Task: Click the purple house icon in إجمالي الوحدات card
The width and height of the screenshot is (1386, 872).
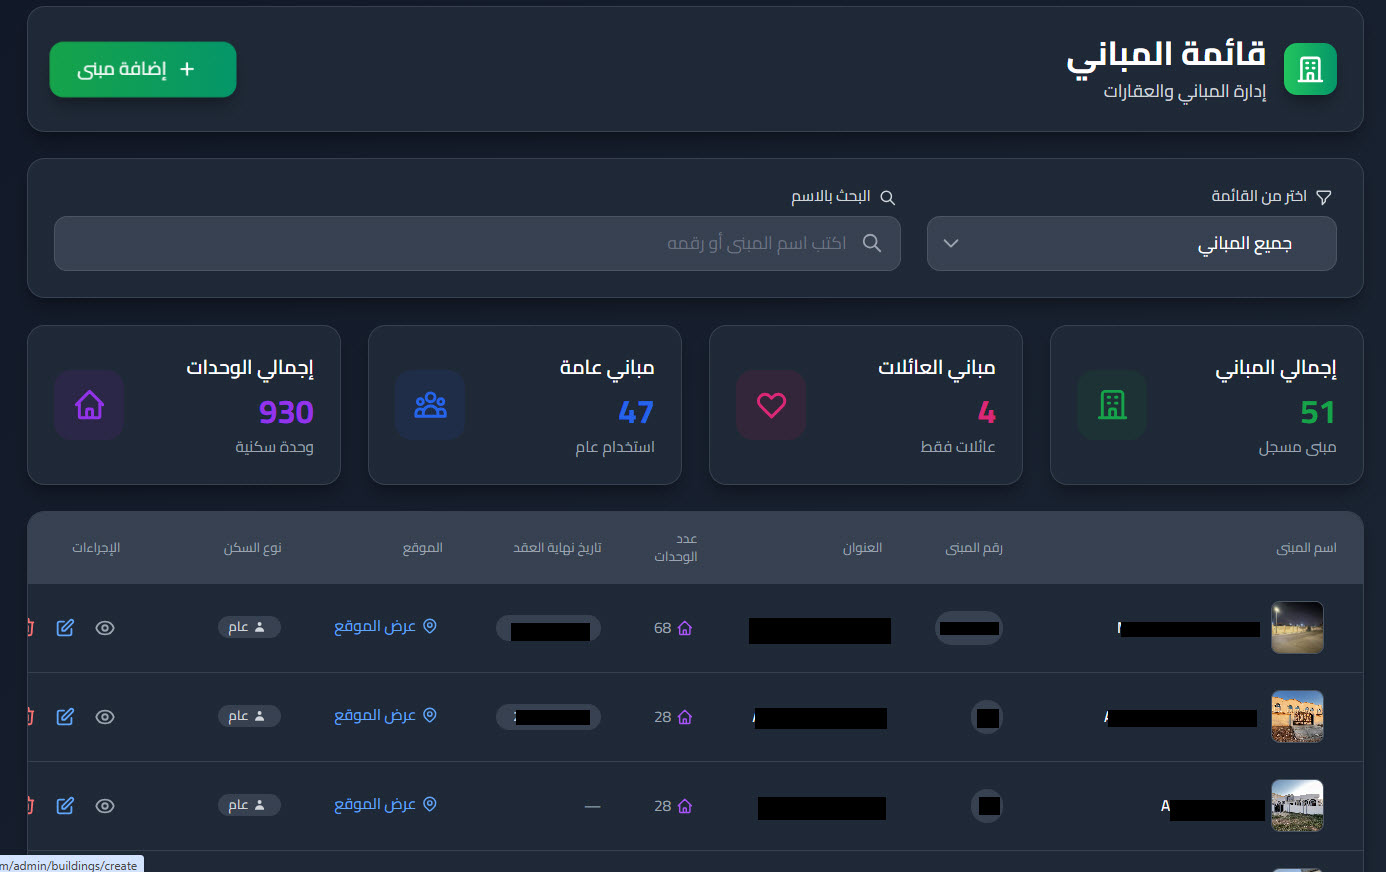Action: coord(89,405)
